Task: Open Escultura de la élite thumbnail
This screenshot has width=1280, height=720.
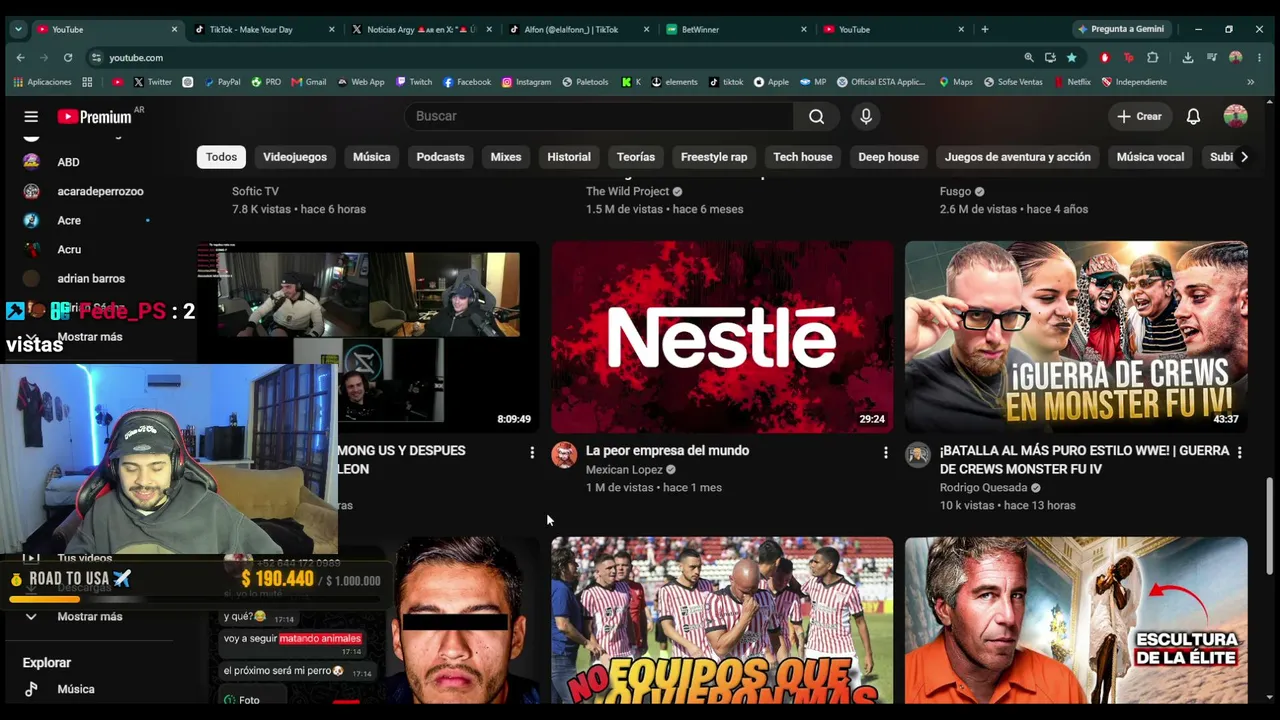Action: point(1076,621)
